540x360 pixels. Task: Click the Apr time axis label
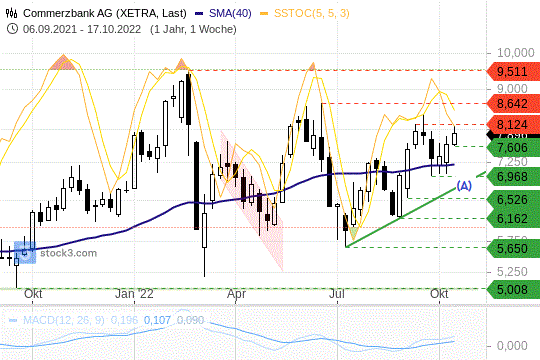point(236,294)
